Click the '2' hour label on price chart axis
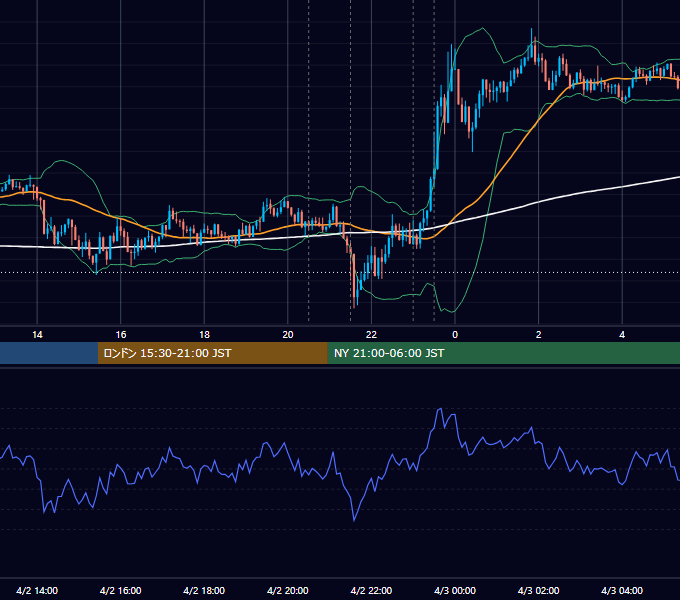 [539, 335]
